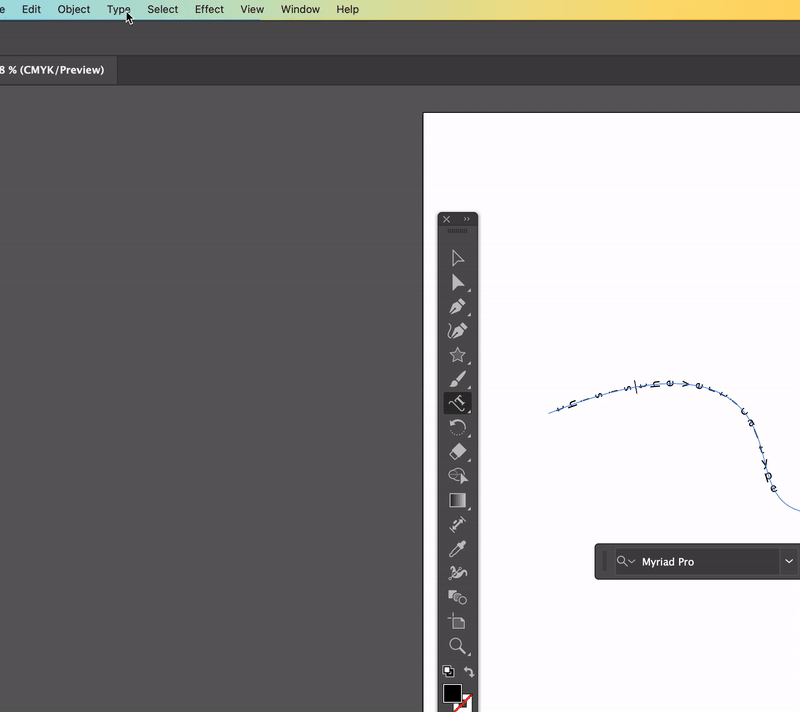Select the Star shape tool

(457, 355)
